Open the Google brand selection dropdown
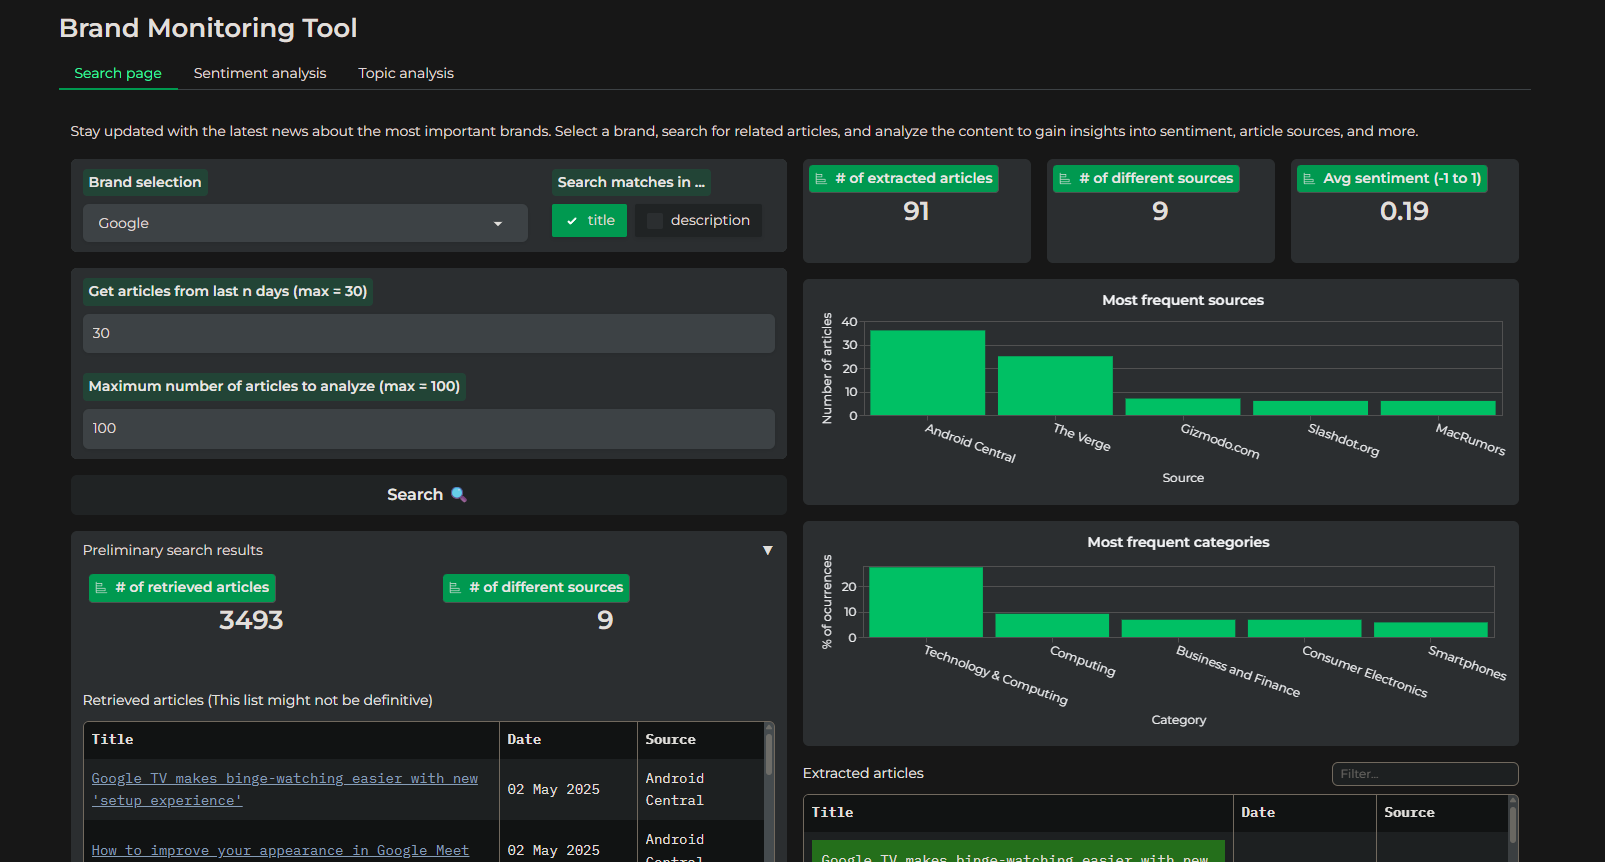The image size is (1605, 862). point(305,223)
